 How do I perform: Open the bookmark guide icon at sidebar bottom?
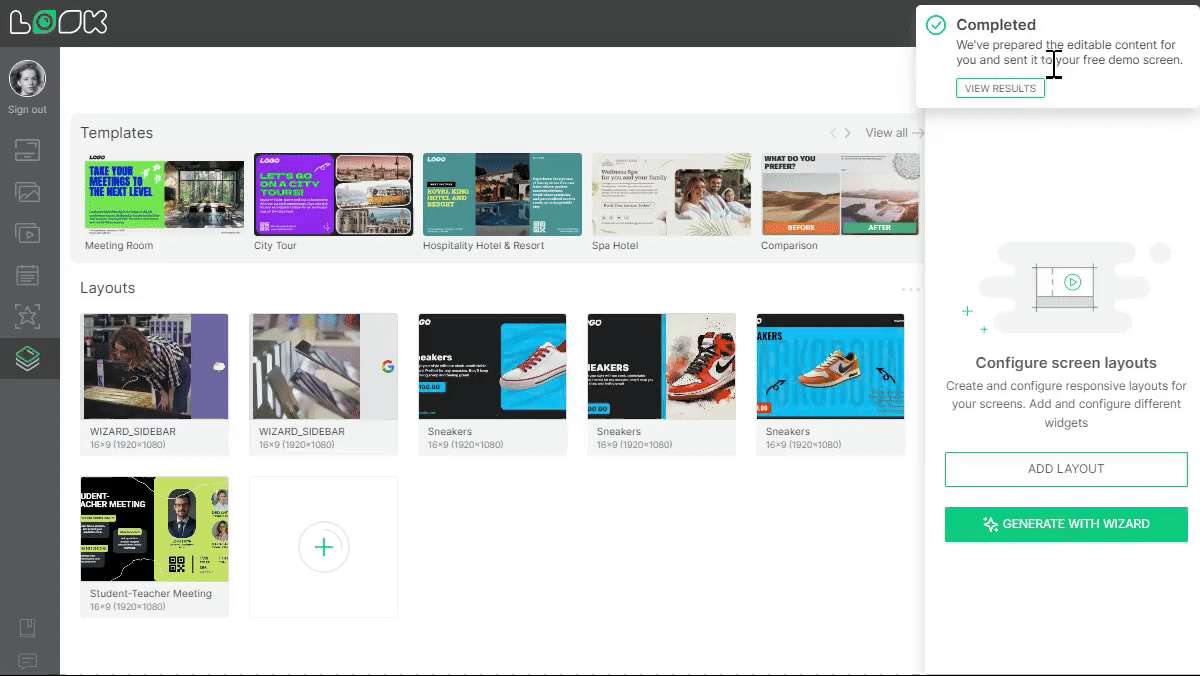click(28, 628)
